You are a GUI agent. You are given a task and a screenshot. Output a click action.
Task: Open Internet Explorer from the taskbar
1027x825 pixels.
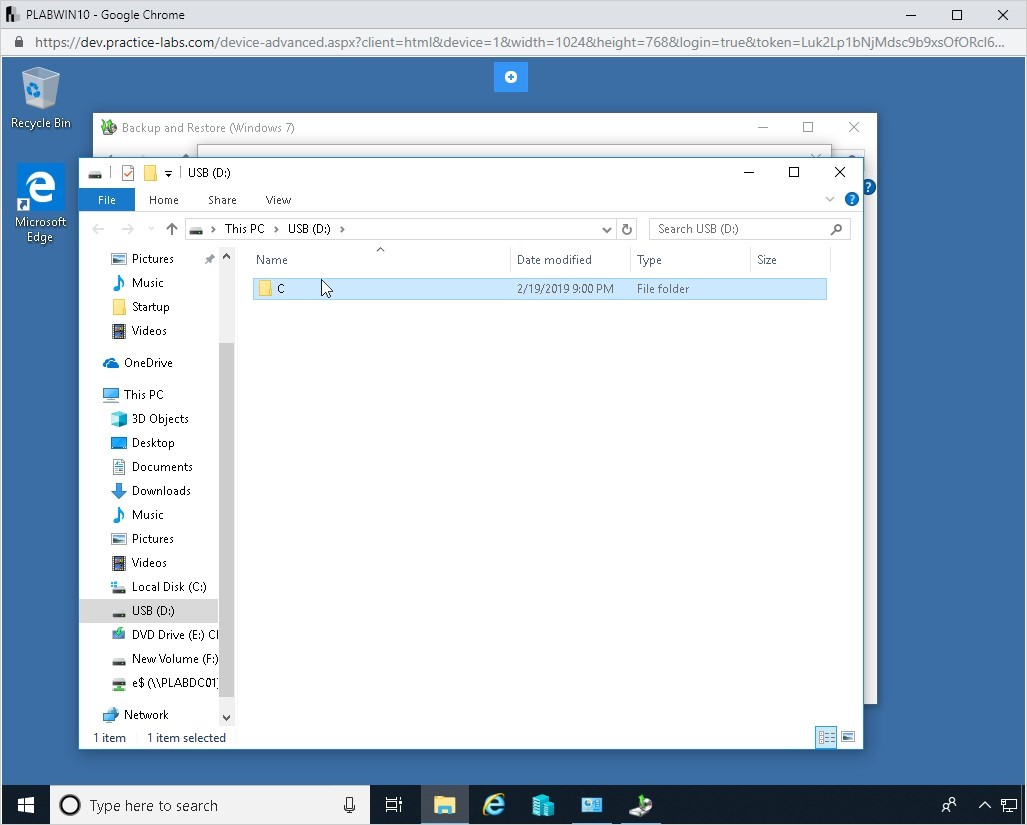tap(494, 805)
